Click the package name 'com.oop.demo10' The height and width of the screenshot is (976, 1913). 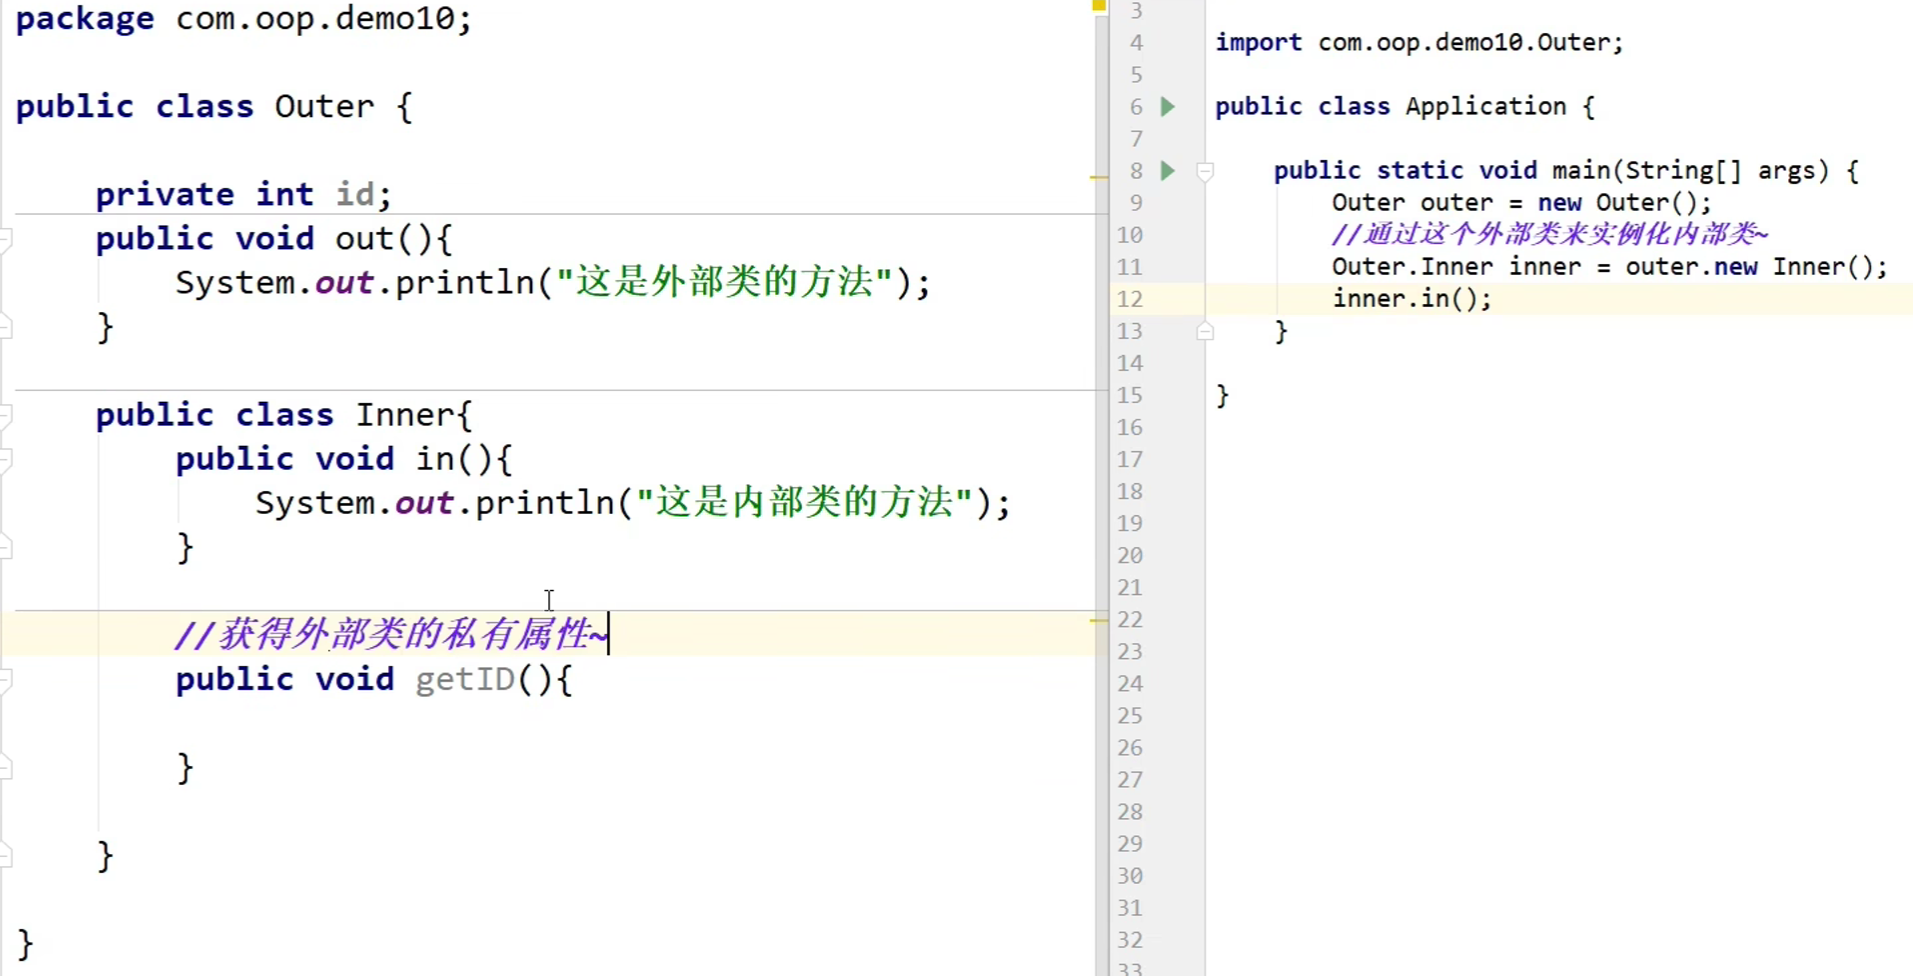click(x=315, y=19)
